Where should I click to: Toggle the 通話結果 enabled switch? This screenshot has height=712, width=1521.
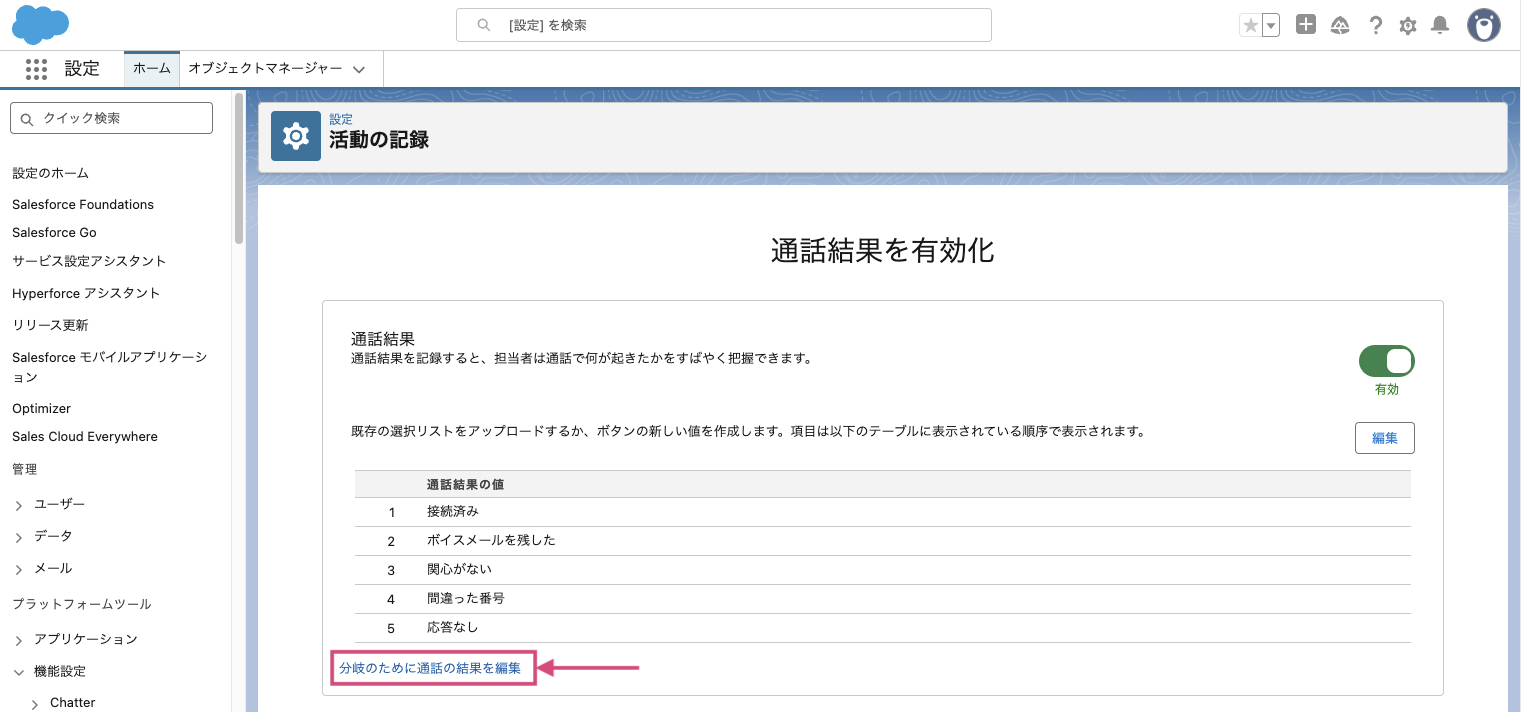[1386, 361]
